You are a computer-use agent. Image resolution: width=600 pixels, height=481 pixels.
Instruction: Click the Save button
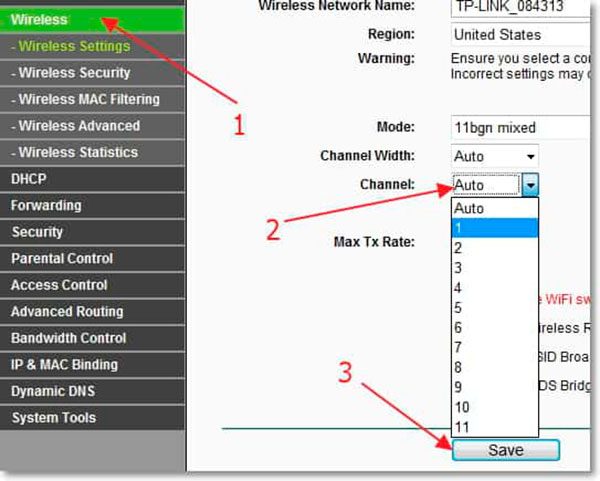point(505,450)
